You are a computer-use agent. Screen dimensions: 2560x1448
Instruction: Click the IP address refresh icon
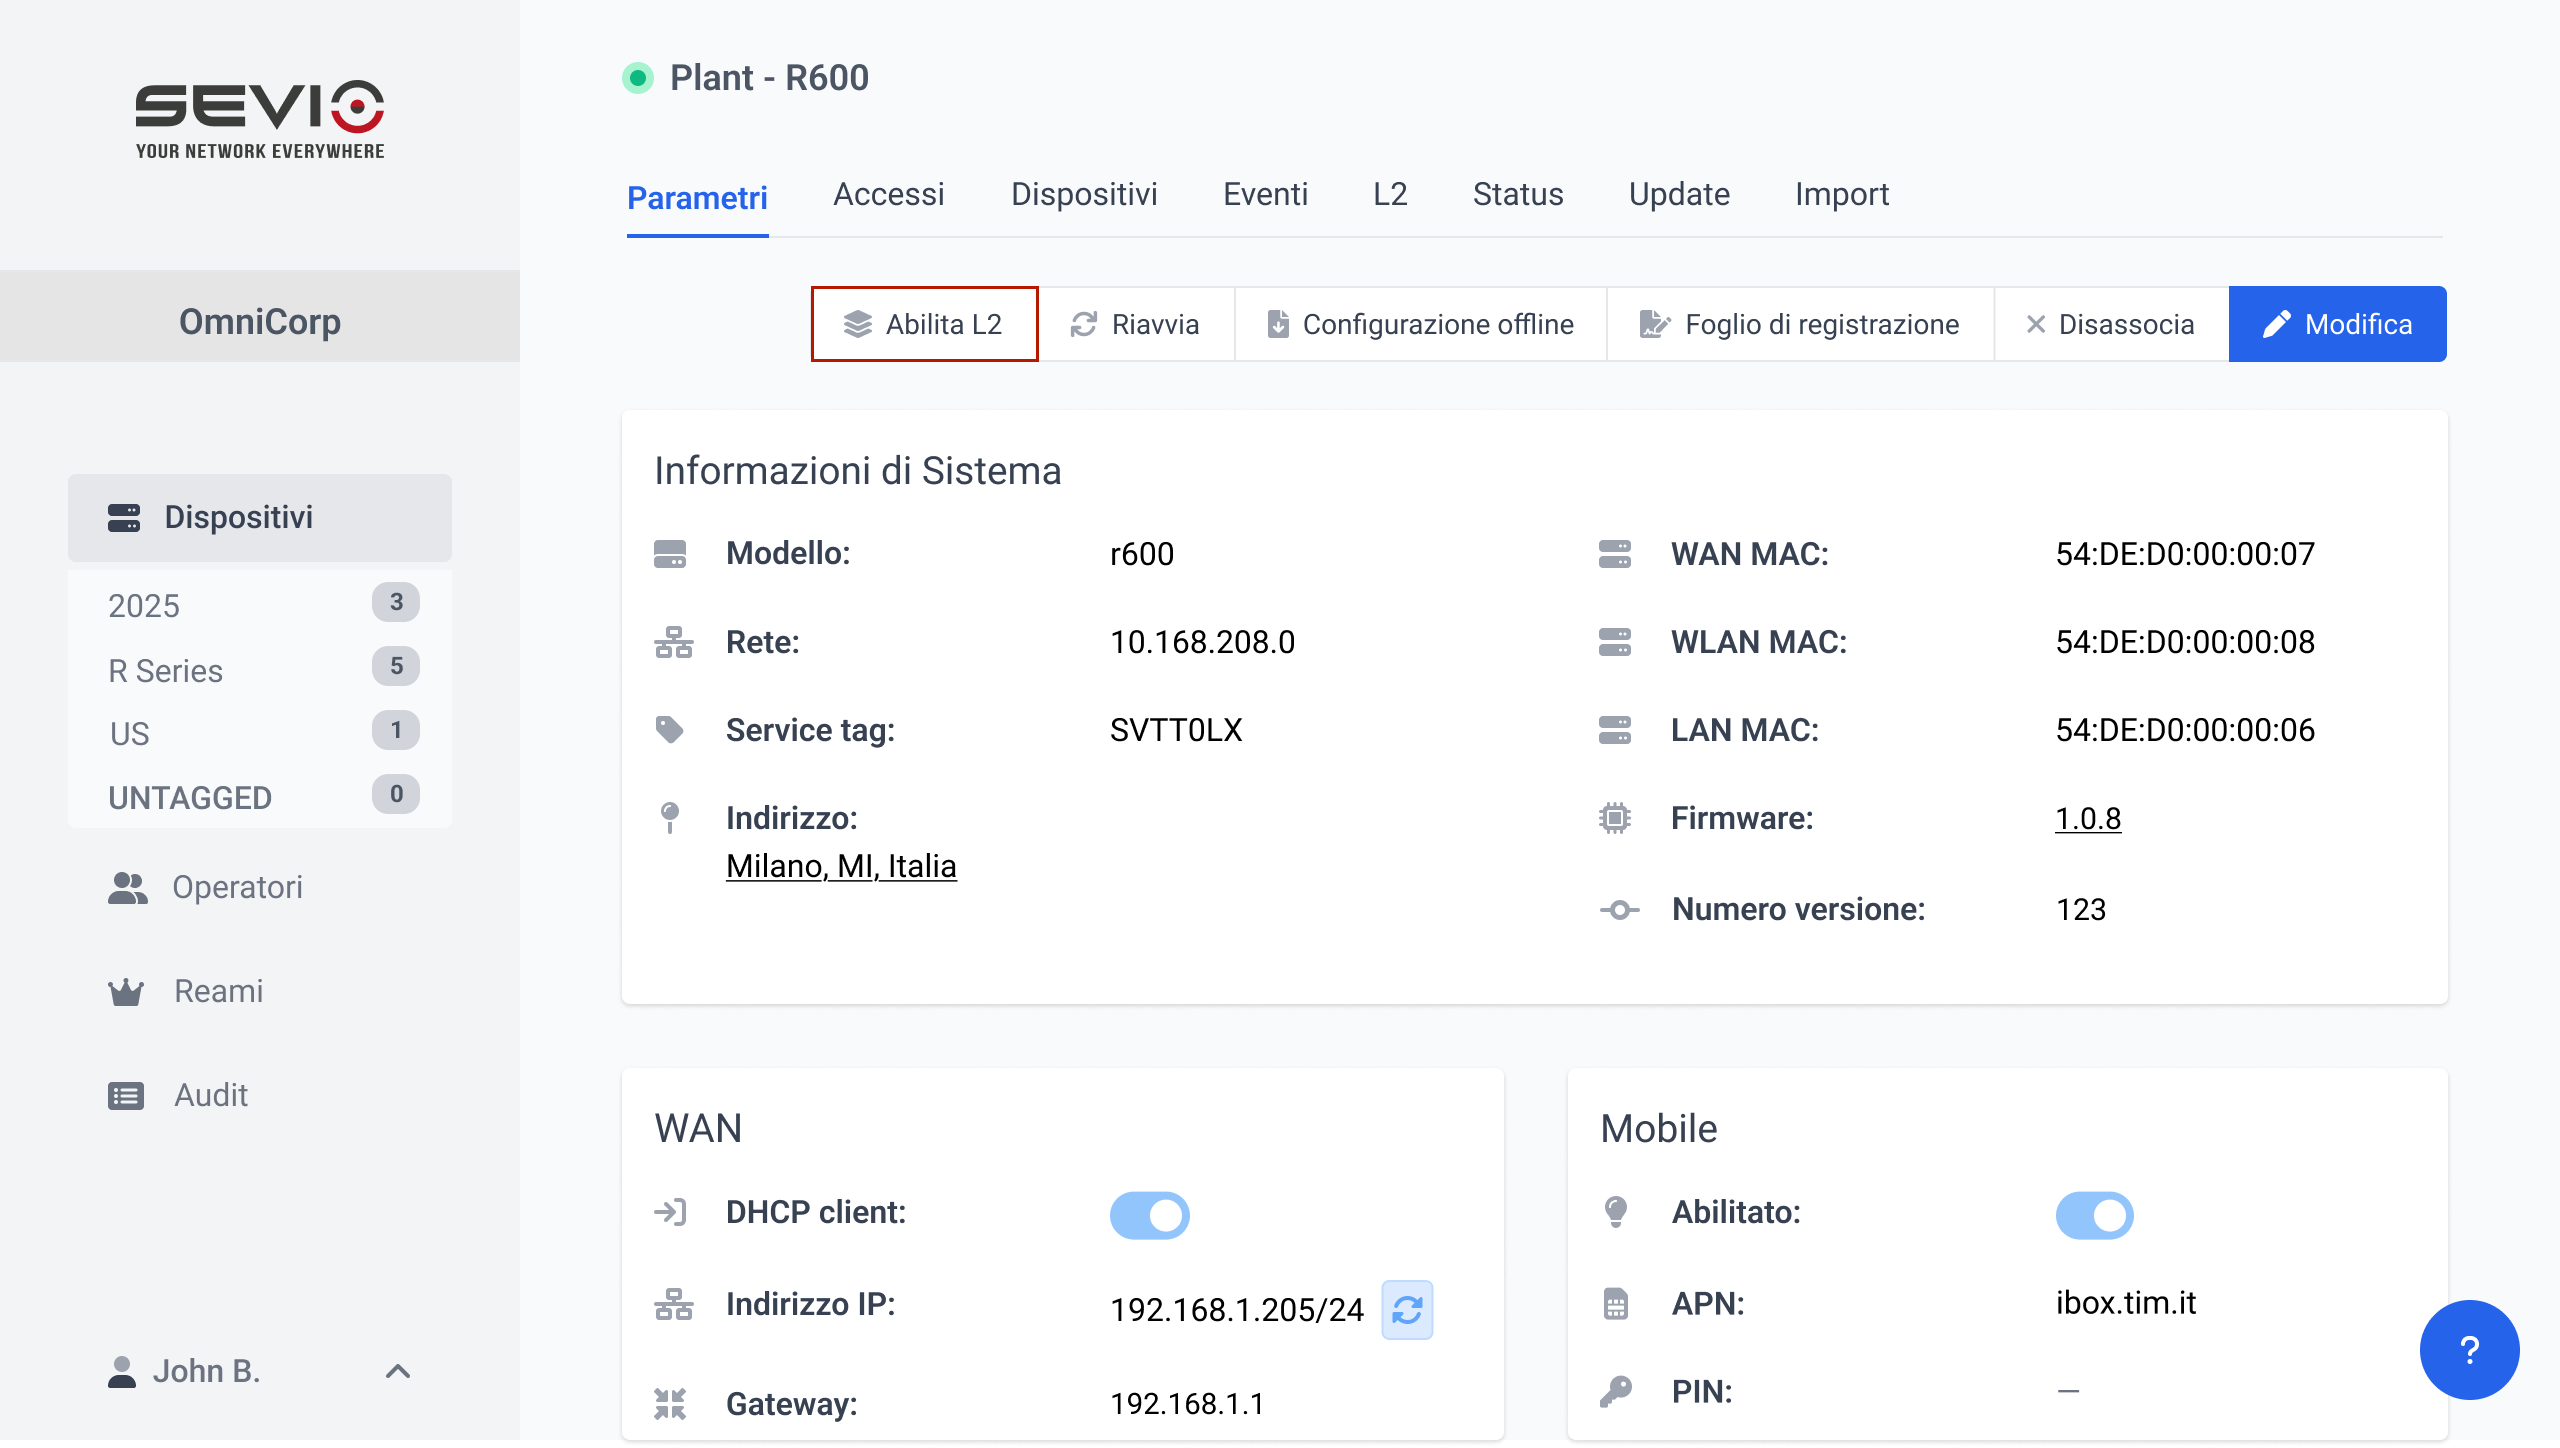[1406, 1309]
